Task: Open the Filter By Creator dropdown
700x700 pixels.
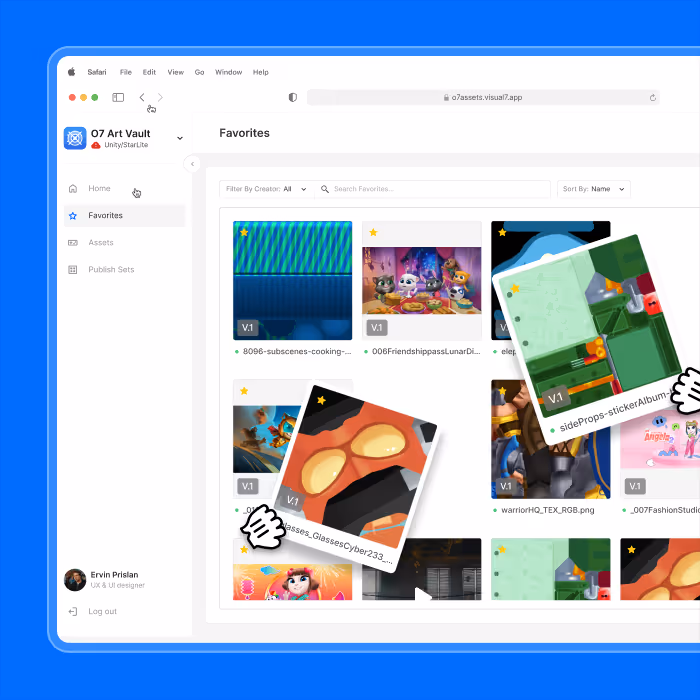Action: [x=266, y=189]
